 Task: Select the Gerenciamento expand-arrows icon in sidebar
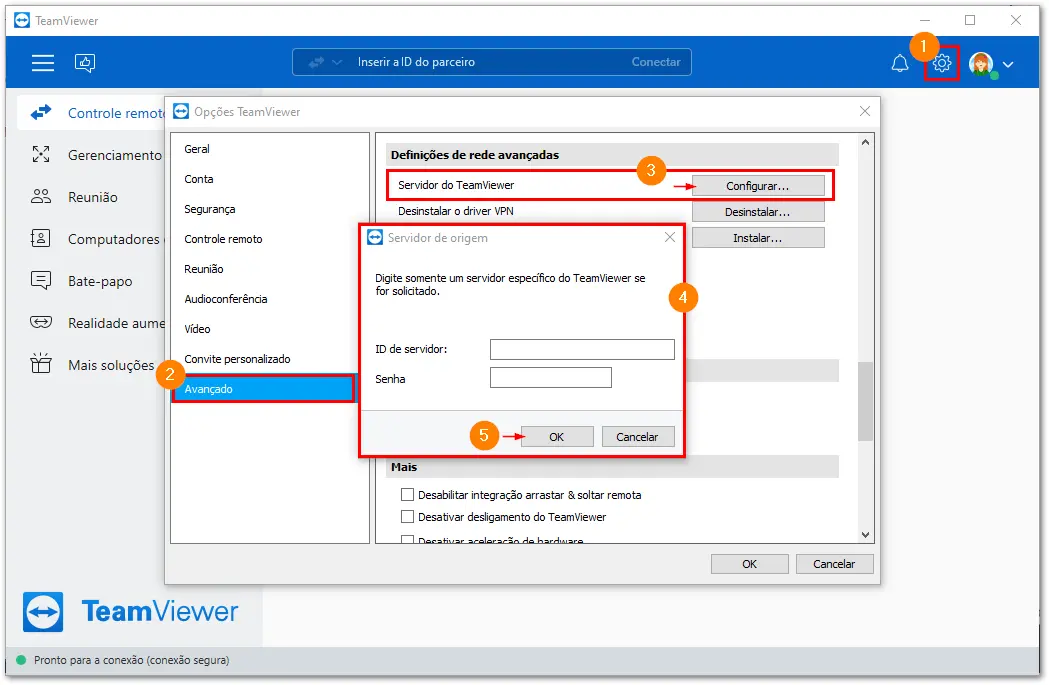41,155
